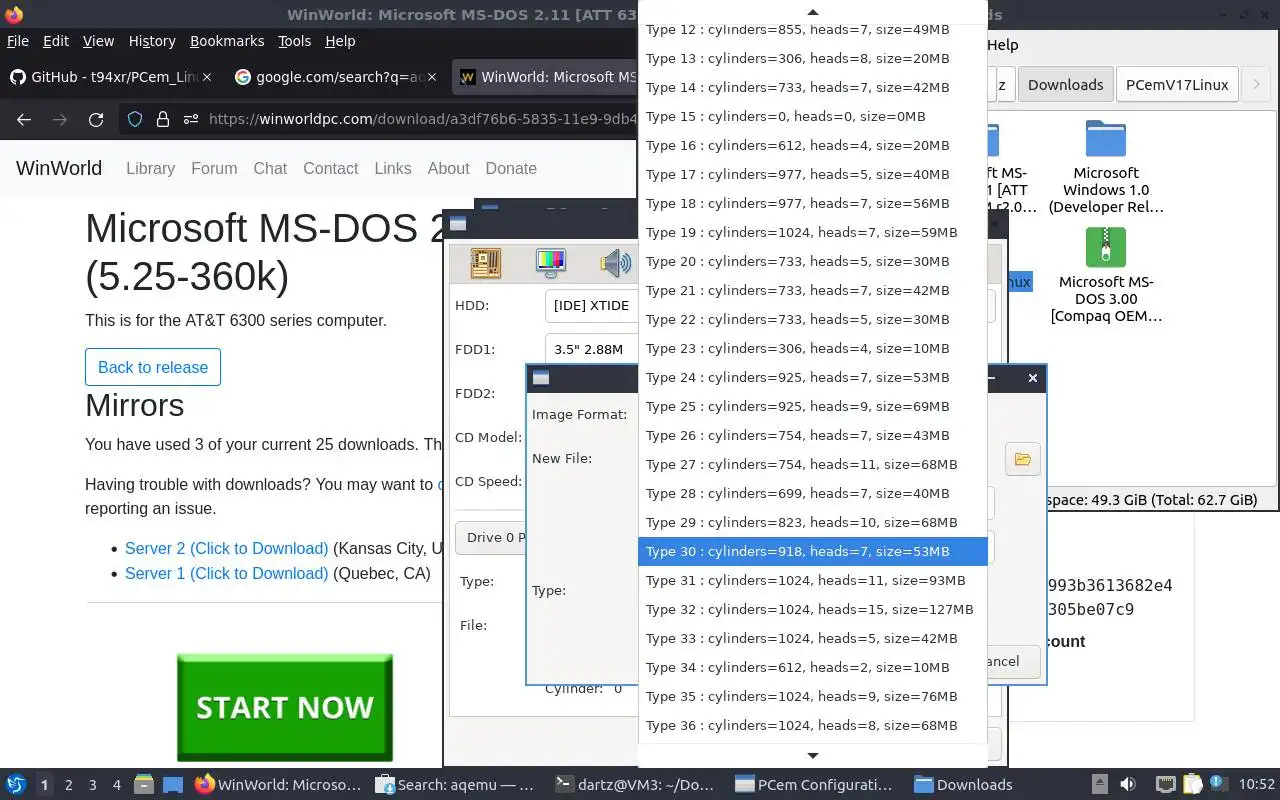Open WinWorld Forum nav link
Viewport: 1280px width, 800px height.
tap(214, 168)
